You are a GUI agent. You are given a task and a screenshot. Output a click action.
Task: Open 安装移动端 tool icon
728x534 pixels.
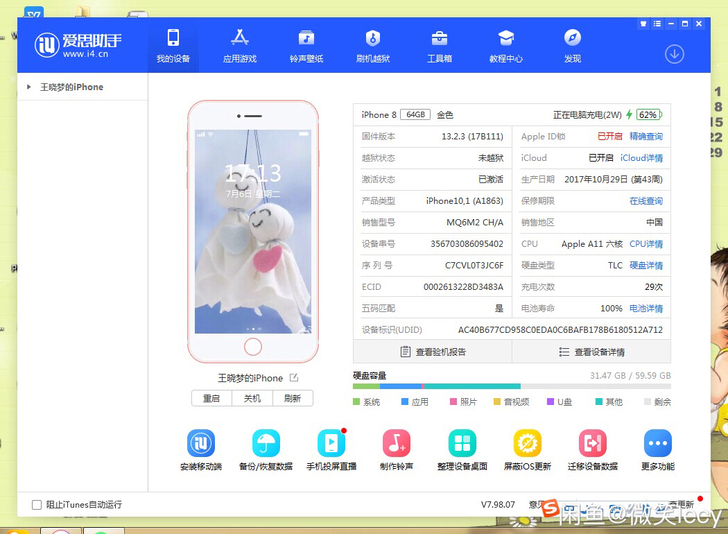tap(201, 443)
